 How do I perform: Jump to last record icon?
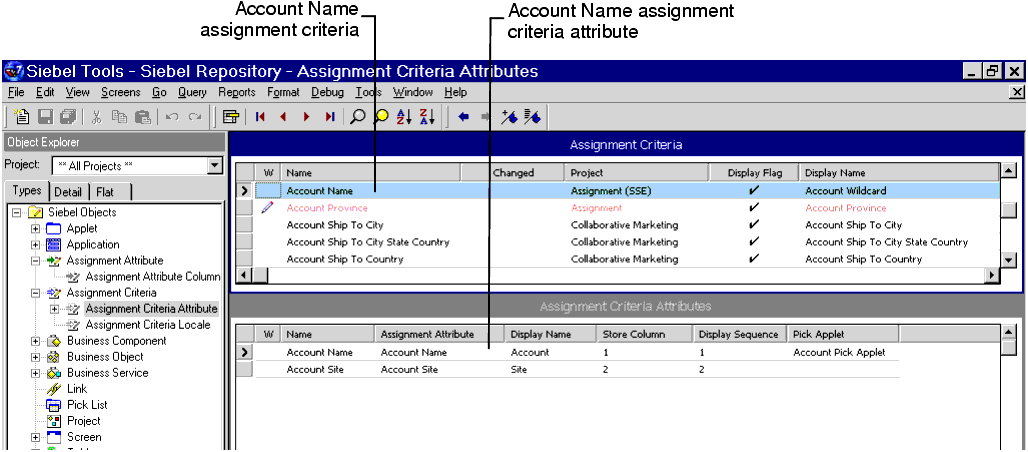tap(330, 117)
